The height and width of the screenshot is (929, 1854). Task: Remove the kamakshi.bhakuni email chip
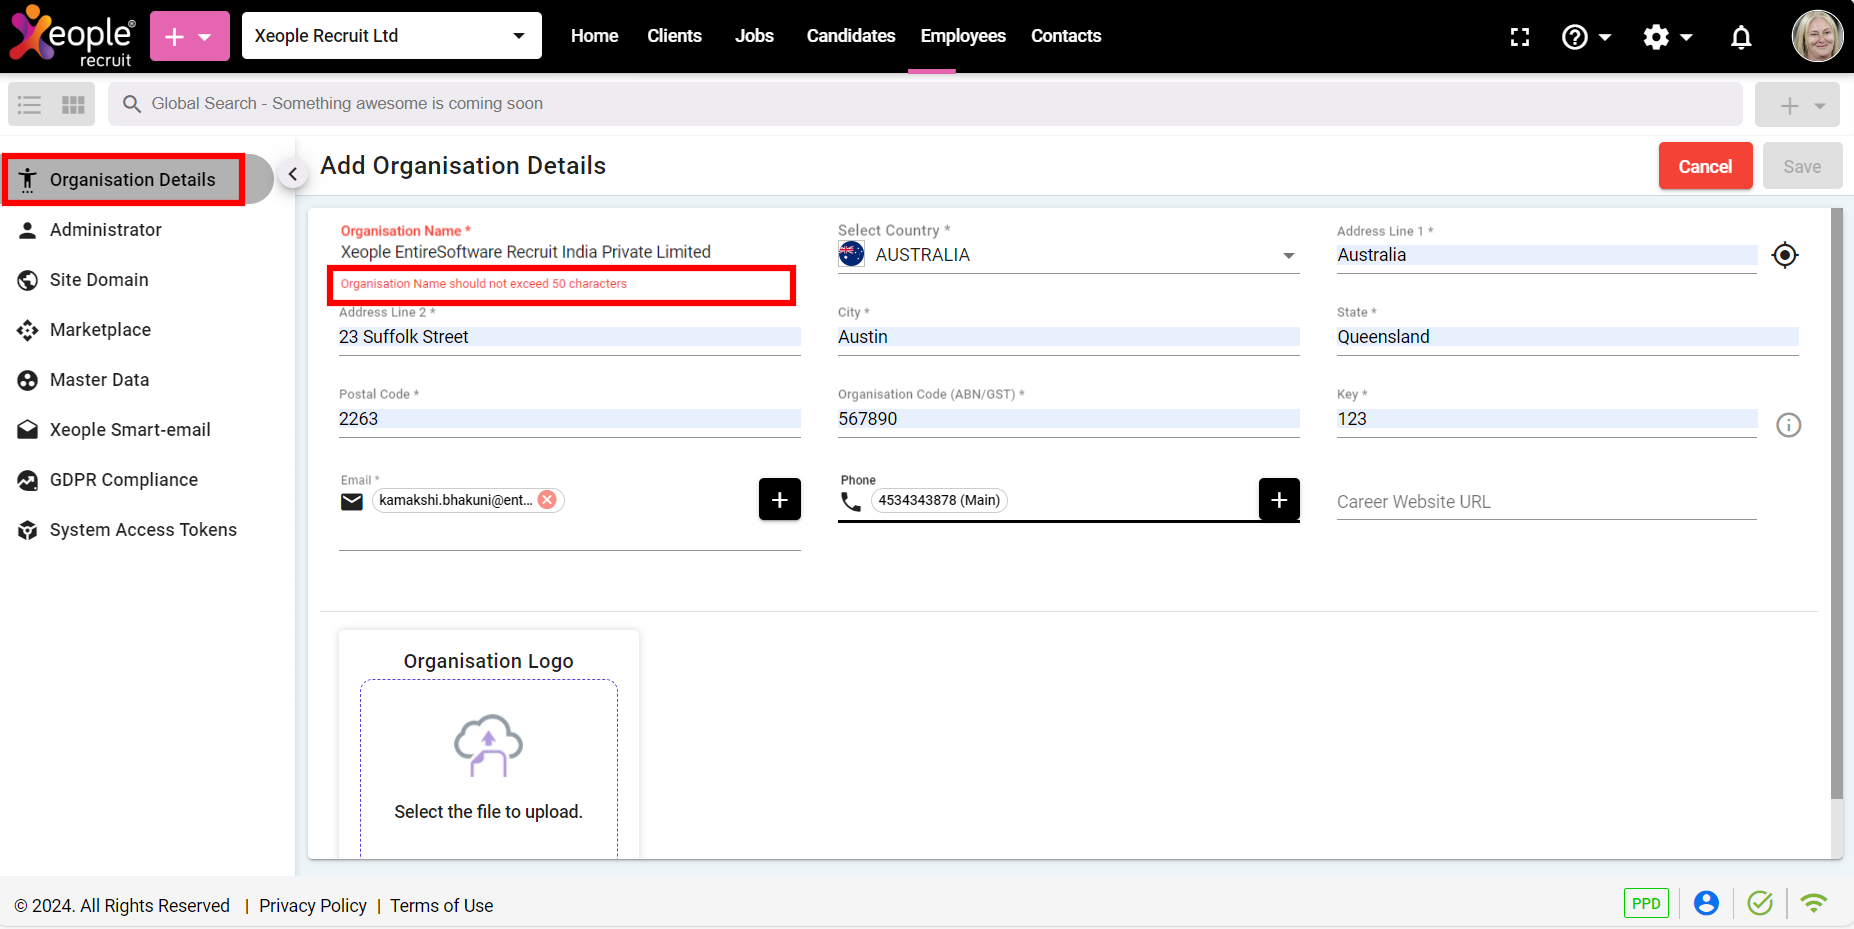pos(547,500)
